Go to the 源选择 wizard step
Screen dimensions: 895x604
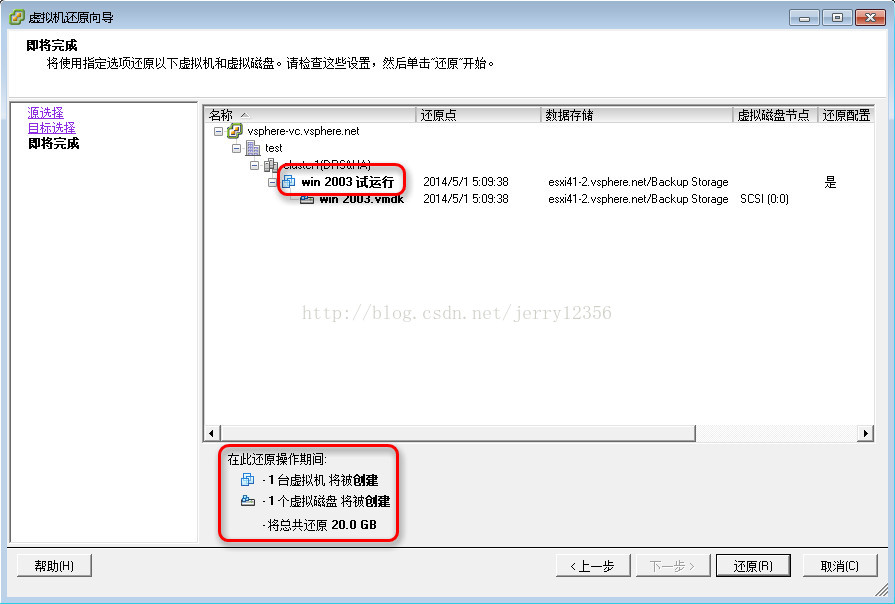click(46, 112)
